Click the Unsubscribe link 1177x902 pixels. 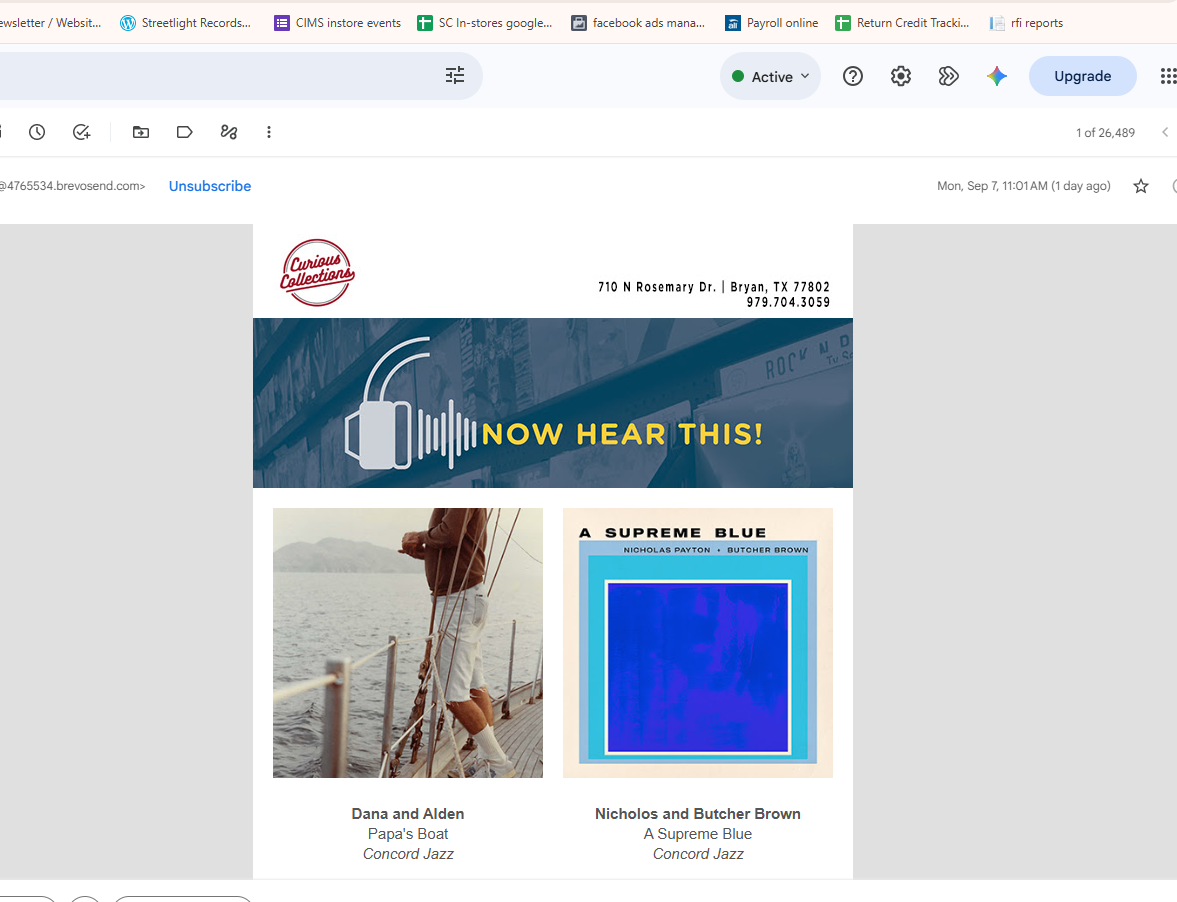[x=210, y=186]
